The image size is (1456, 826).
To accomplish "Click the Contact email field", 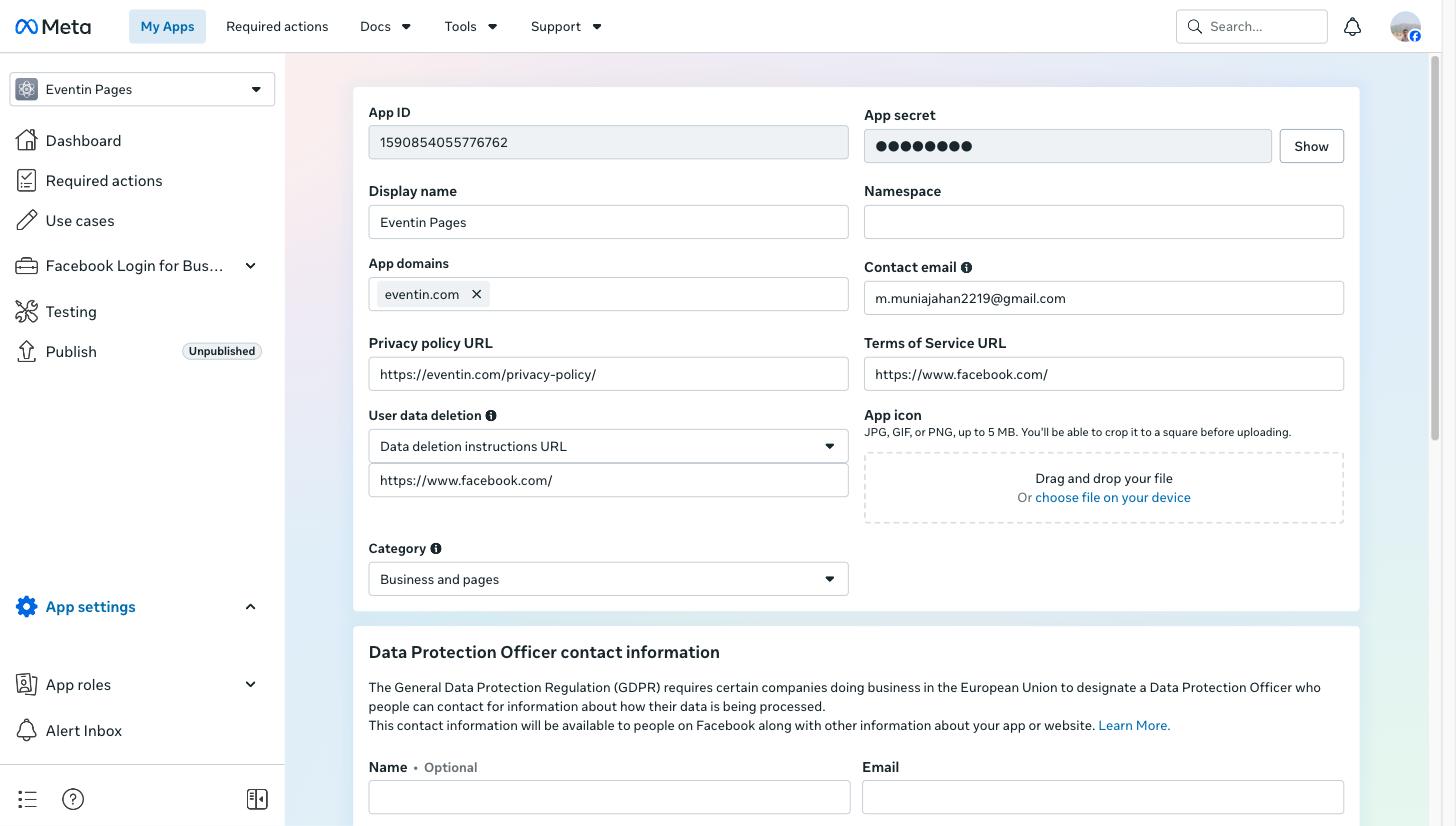I will pos(1104,298).
